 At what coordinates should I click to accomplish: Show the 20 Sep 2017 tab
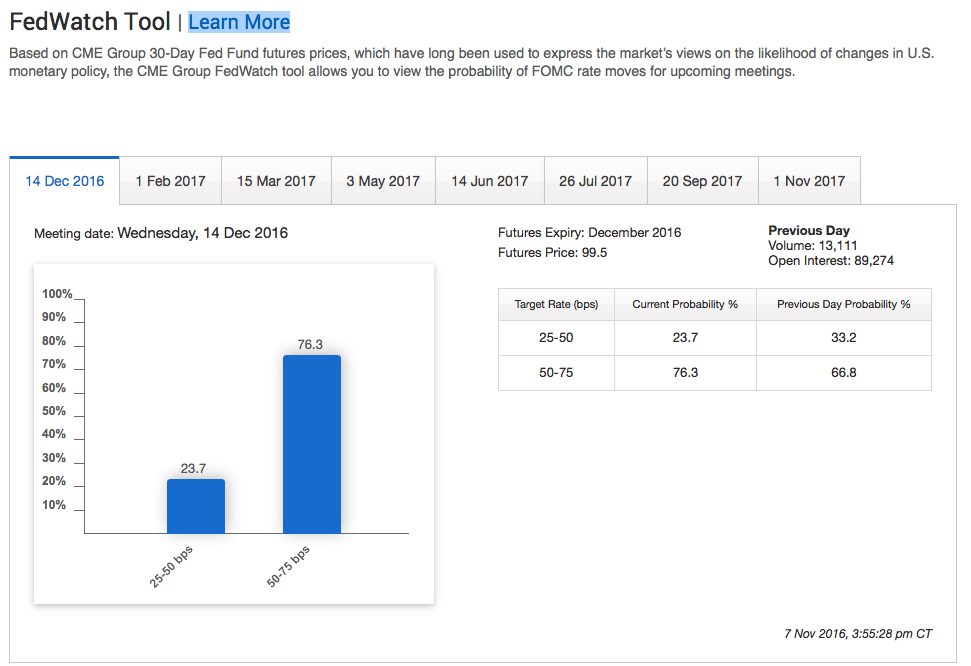click(x=703, y=181)
